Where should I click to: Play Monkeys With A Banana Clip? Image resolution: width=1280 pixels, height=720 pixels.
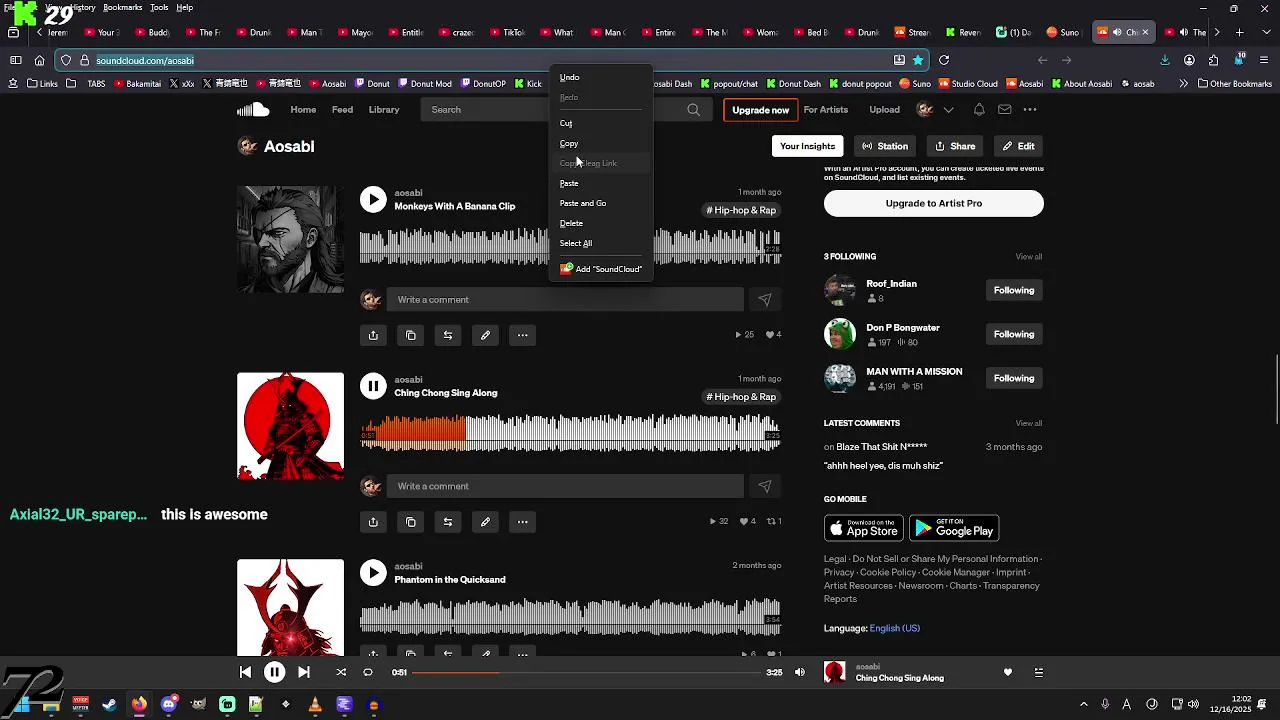pyautogui.click(x=373, y=199)
